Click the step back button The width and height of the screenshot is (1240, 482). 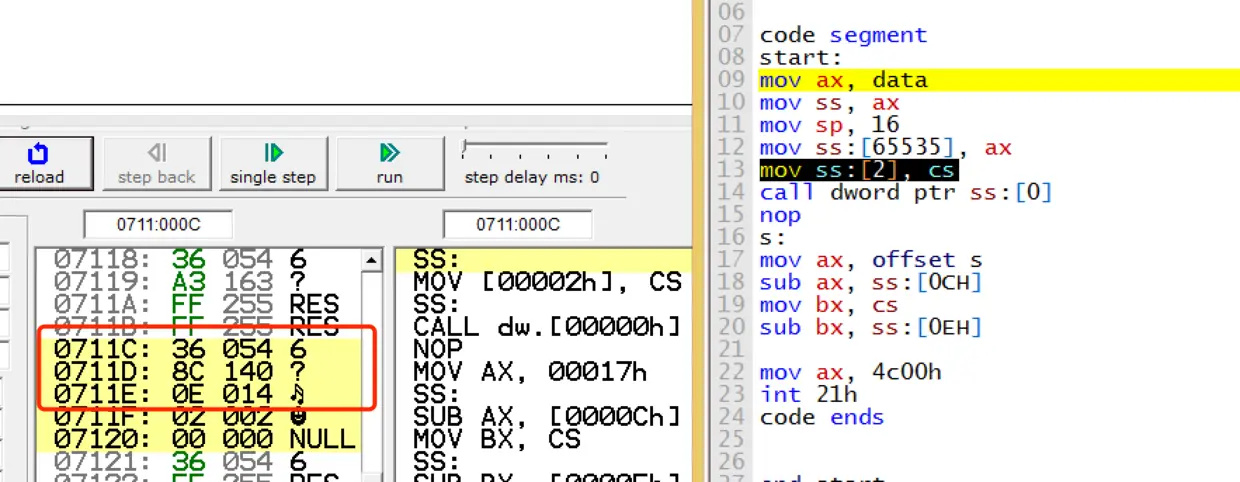coord(157,163)
